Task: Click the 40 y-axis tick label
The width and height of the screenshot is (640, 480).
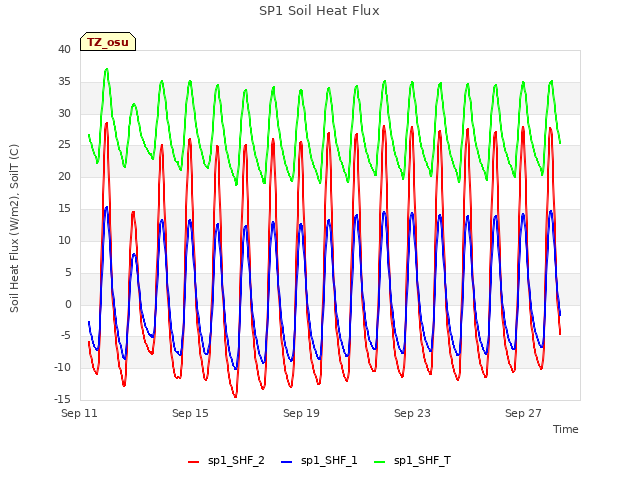Action: pyautogui.click(x=64, y=49)
